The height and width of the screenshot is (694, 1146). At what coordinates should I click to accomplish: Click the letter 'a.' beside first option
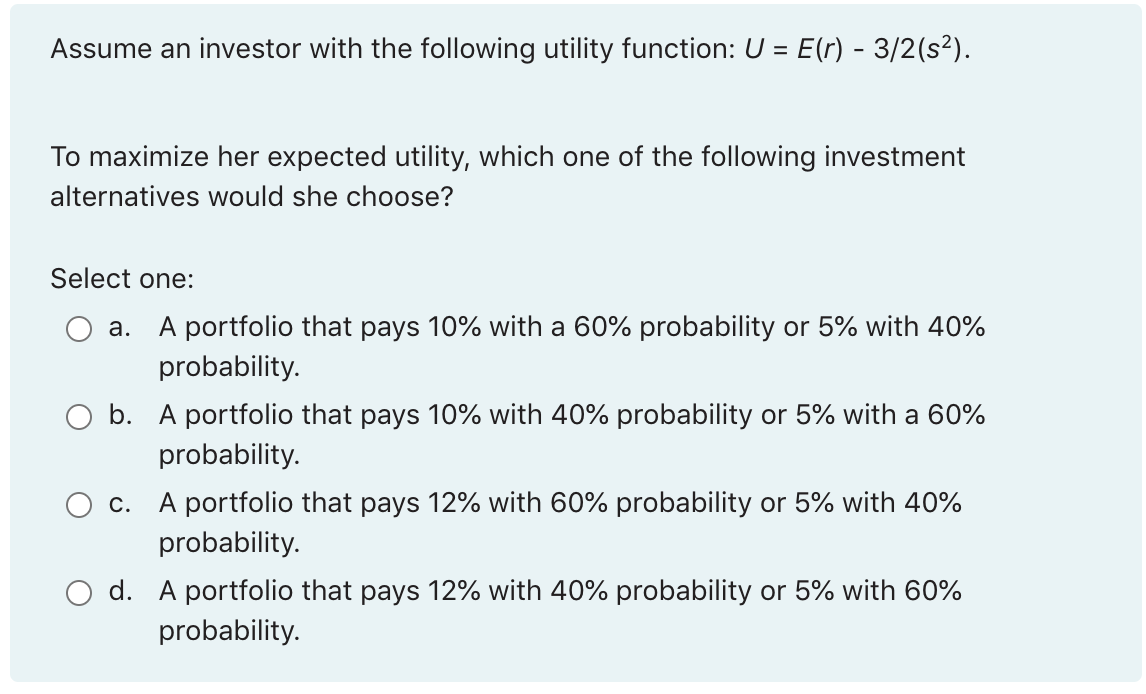click(118, 327)
